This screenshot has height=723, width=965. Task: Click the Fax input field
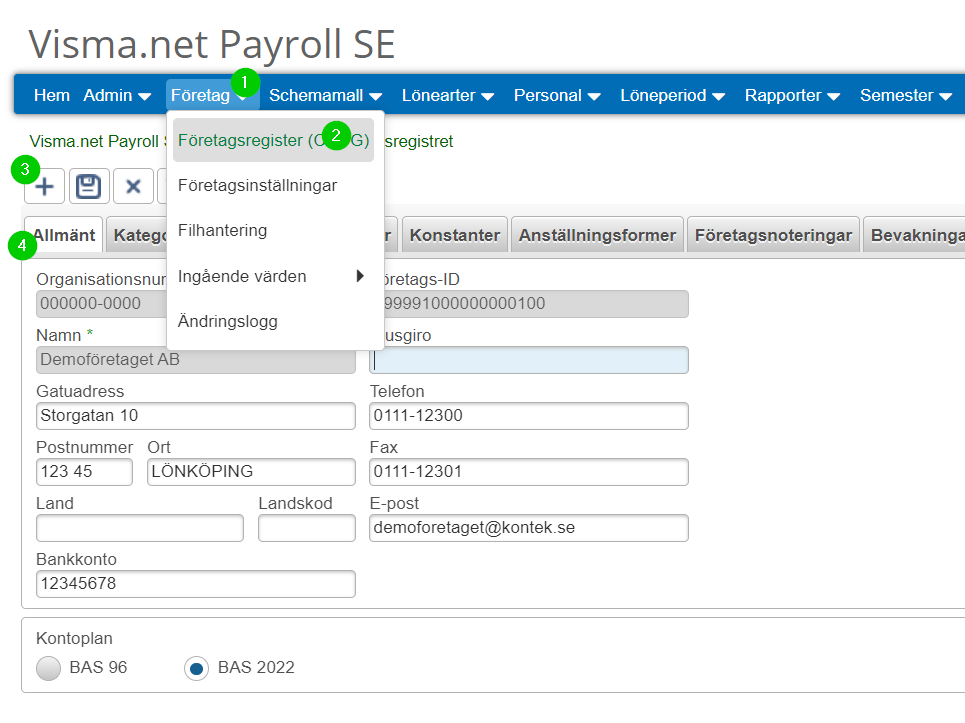tap(529, 472)
